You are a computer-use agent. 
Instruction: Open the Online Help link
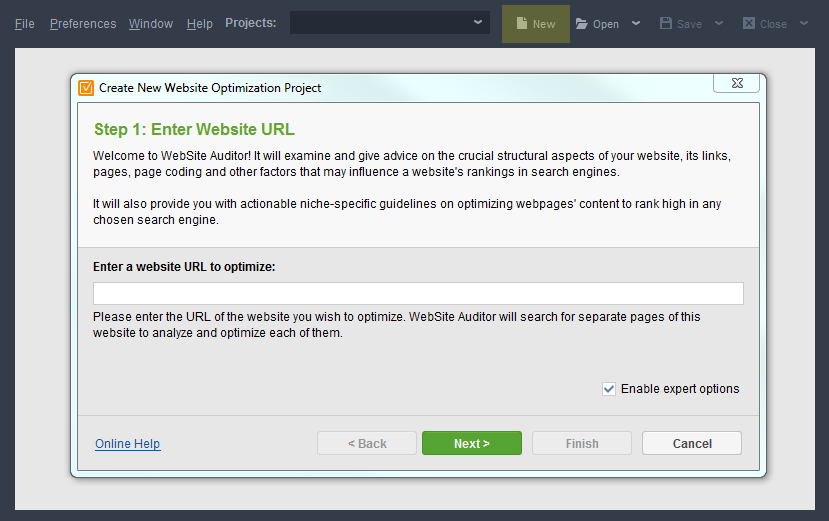pyautogui.click(x=127, y=444)
